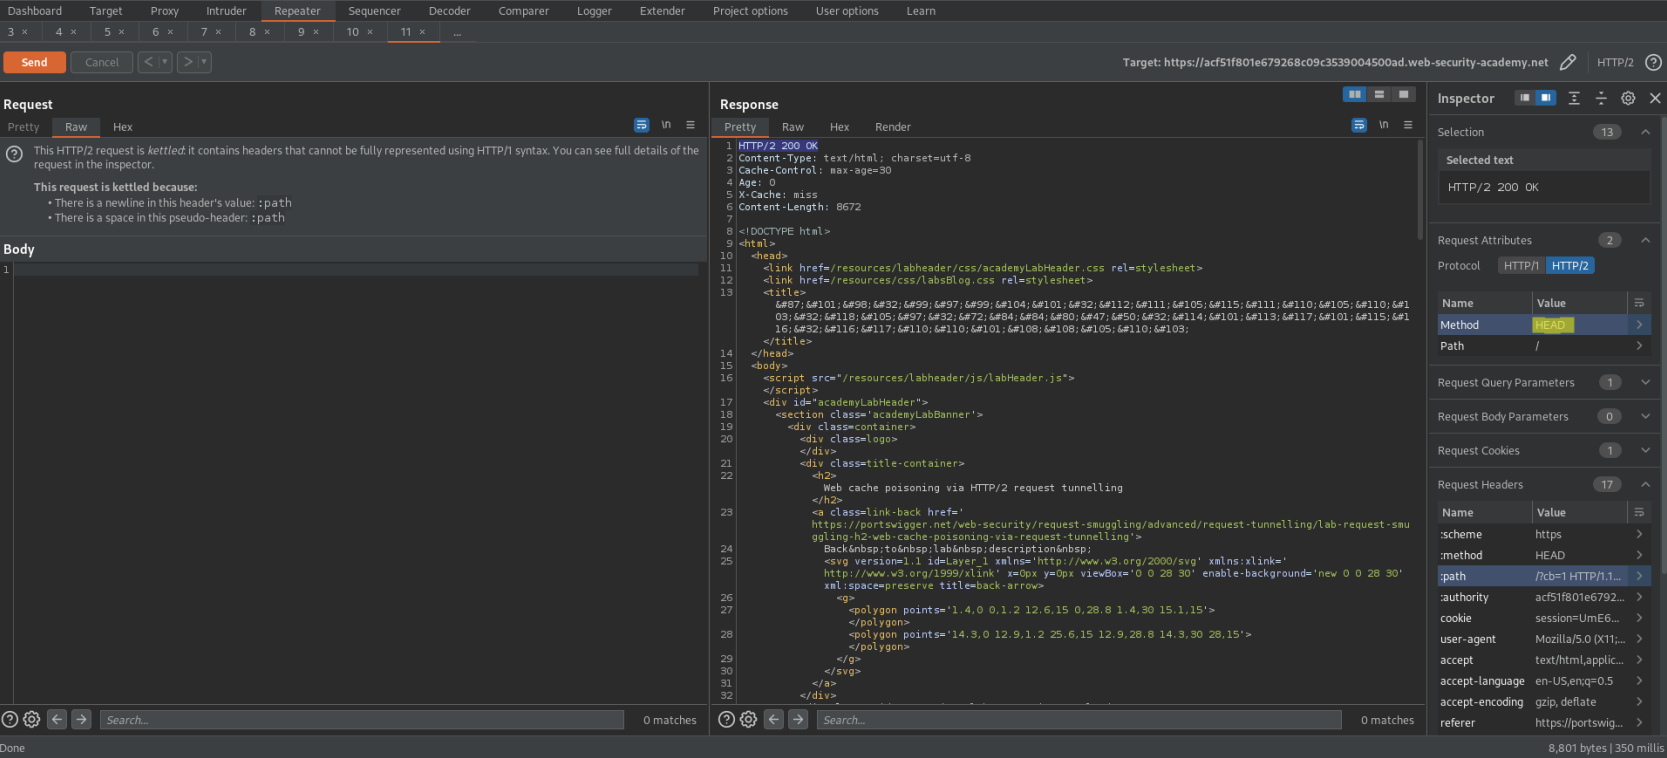1667x758 pixels.
Task: Switch Response view to Render
Action: pos(893,127)
